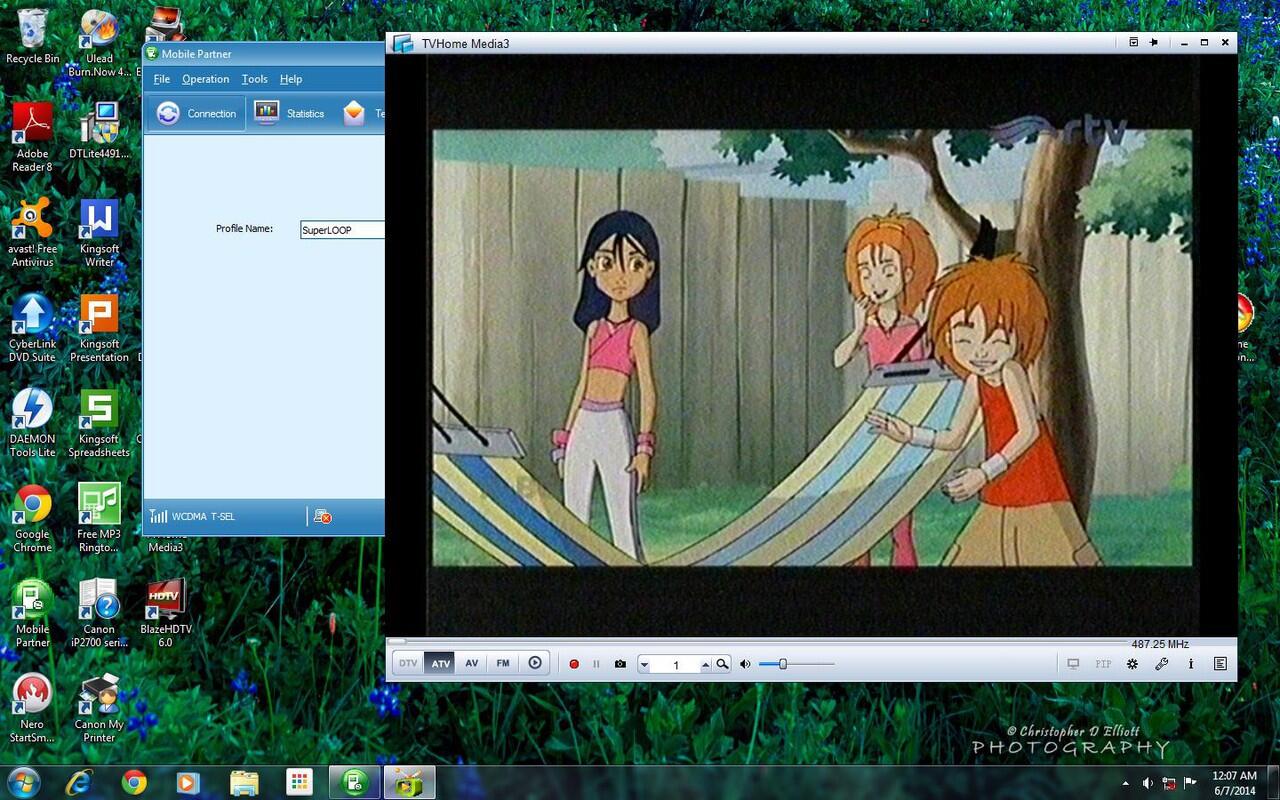
Task: Open Google Chrome desktop shortcut
Action: pos(32,517)
